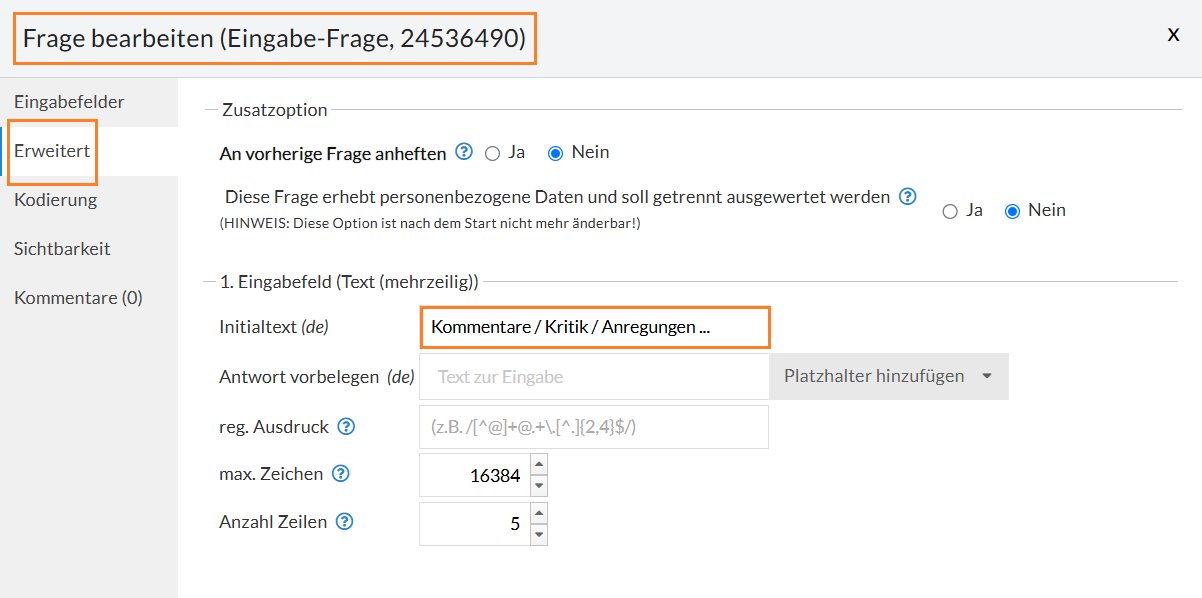1202x598 pixels.
Task: Open help icon for personenbezogene Daten option
Action: [x=907, y=196]
